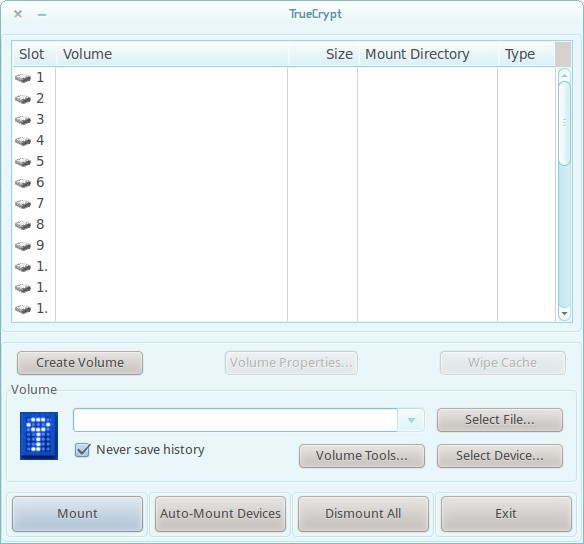Click the blue TrueCrypt logo icon
The image size is (584, 544).
pos(39,436)
